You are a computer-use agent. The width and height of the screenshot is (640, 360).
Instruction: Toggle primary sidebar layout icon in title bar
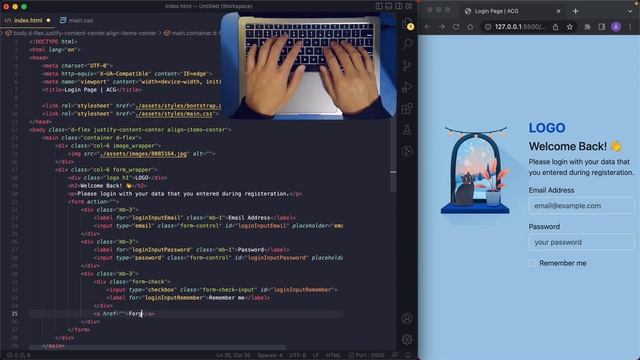pyautogui.click(x=379, y=6)
